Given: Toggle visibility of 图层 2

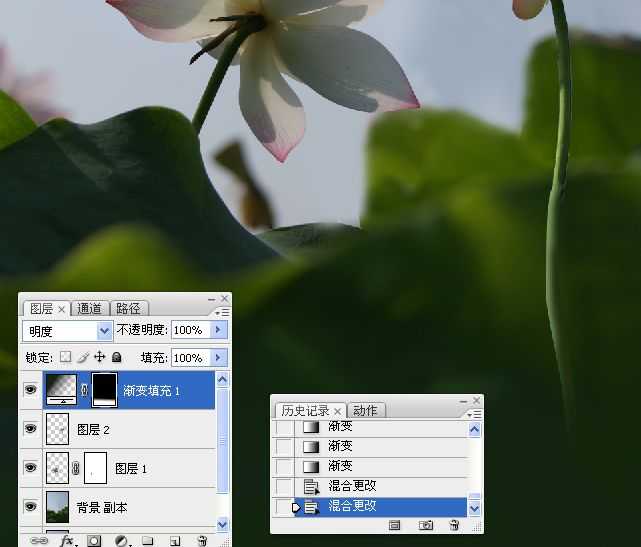Looking at the screenshot, I should click(31, 429).
